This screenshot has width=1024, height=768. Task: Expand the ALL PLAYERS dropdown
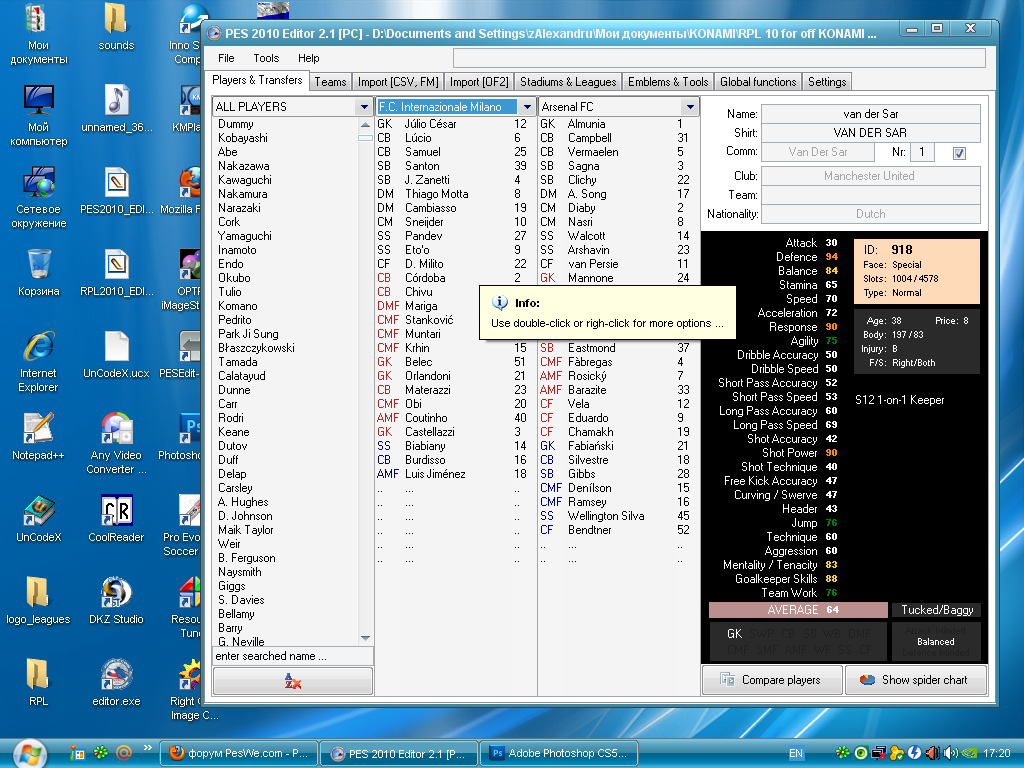(364, 106)
